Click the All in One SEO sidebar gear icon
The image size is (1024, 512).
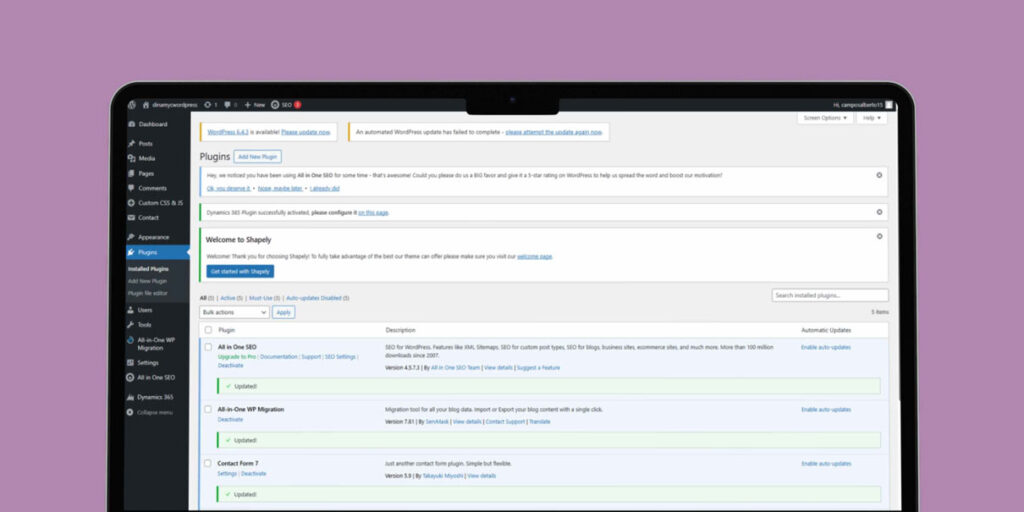(131, 377)
